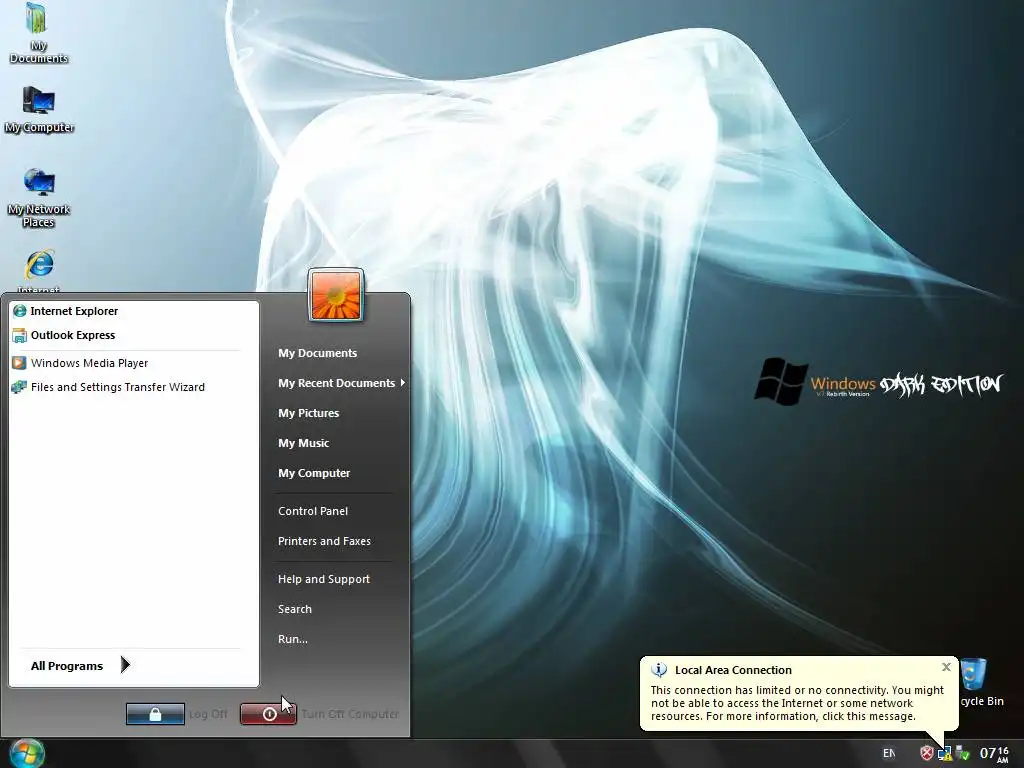Viewport: 1024px width, 768px height.
Task: Click the user account picture thumbnail
Action: [336, 296]
